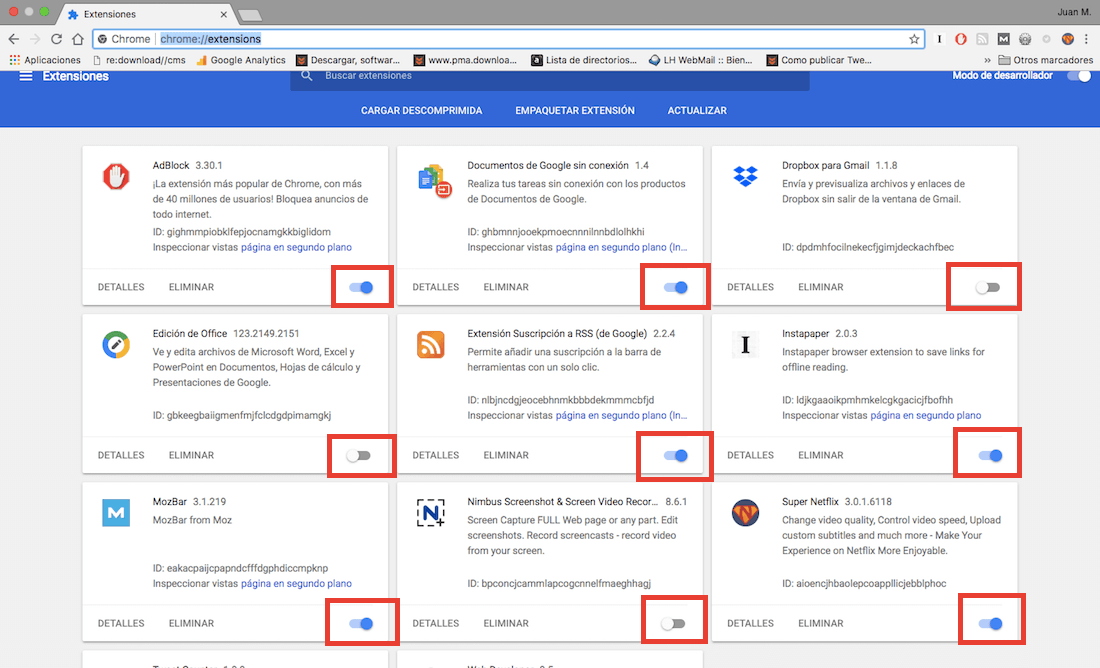
Task: Disable the Super Netflix toggle
Action: pyautogui.click(x=991, y=623)
